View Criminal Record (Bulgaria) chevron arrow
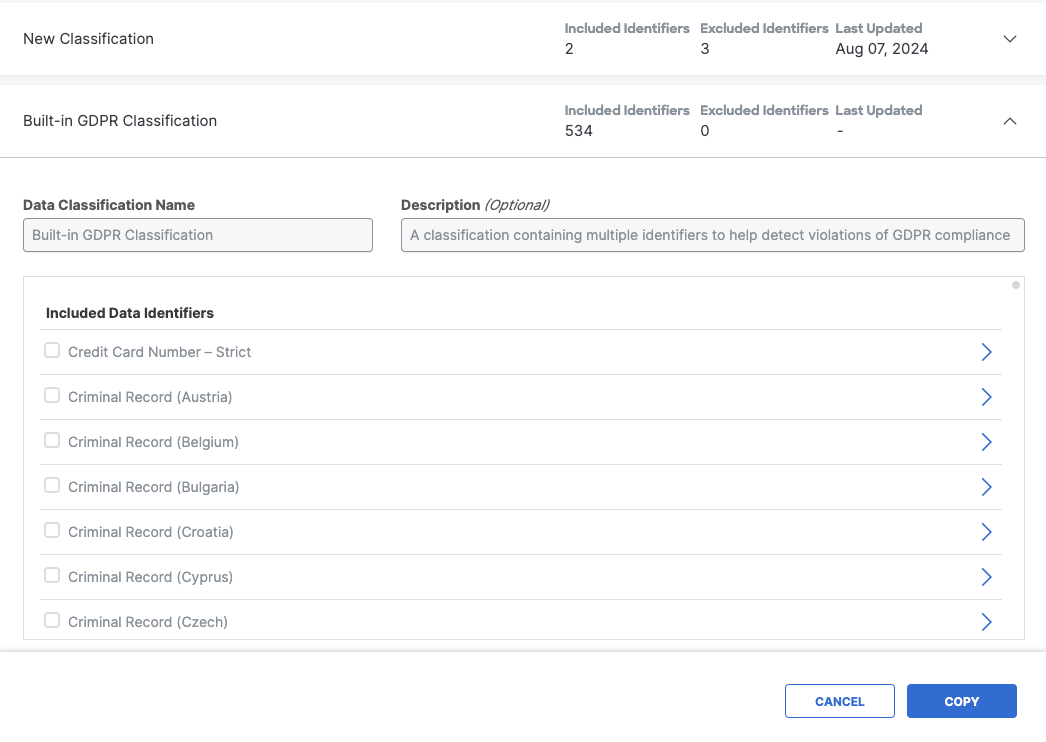Image resolution: width=1046 pixels, height=742 pixels. pos(986,487)
